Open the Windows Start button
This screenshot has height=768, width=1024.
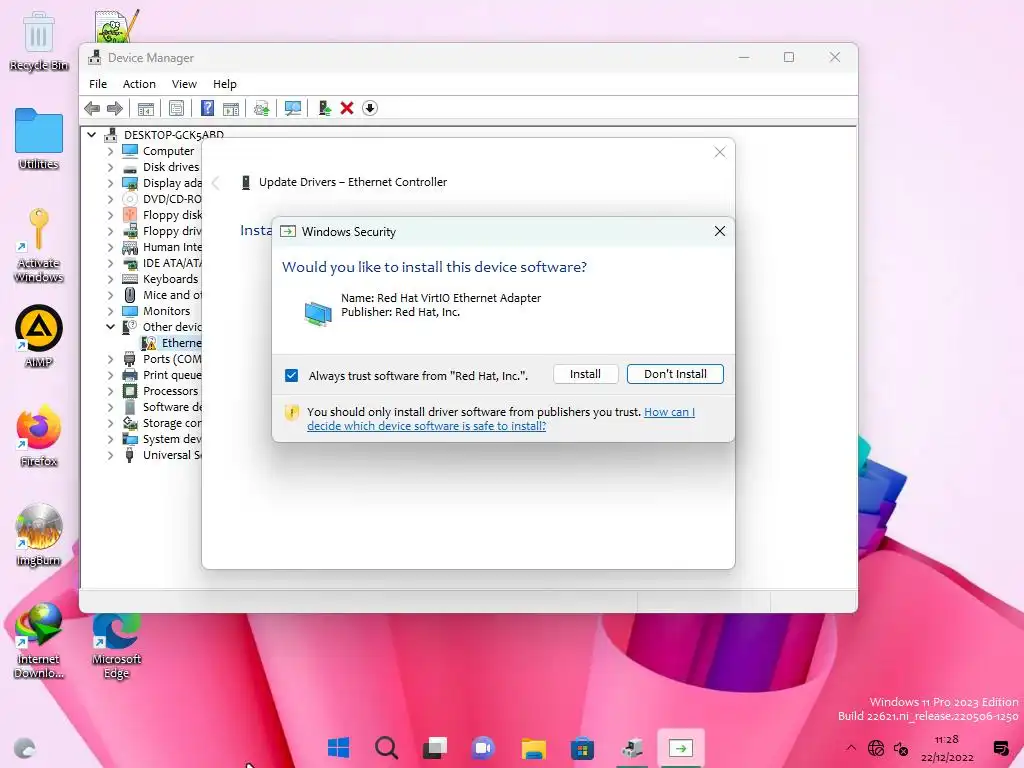click(x=338, y=748)
